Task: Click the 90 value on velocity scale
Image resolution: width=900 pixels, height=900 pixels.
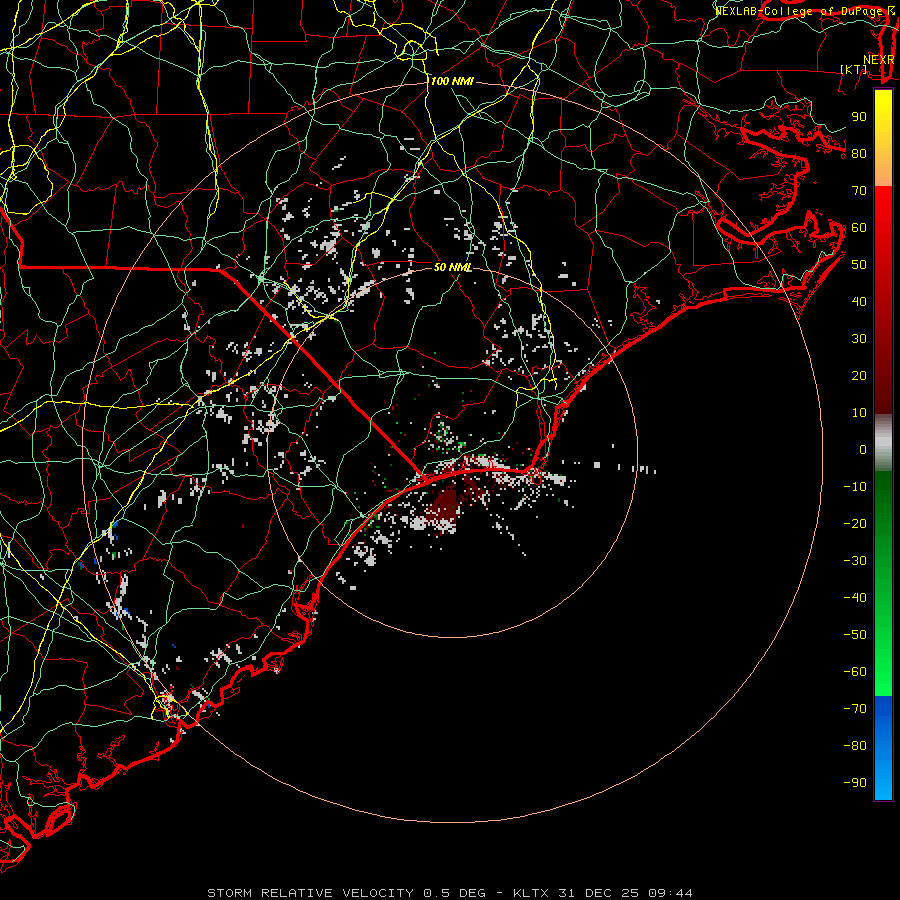Action: coord(859,117)
